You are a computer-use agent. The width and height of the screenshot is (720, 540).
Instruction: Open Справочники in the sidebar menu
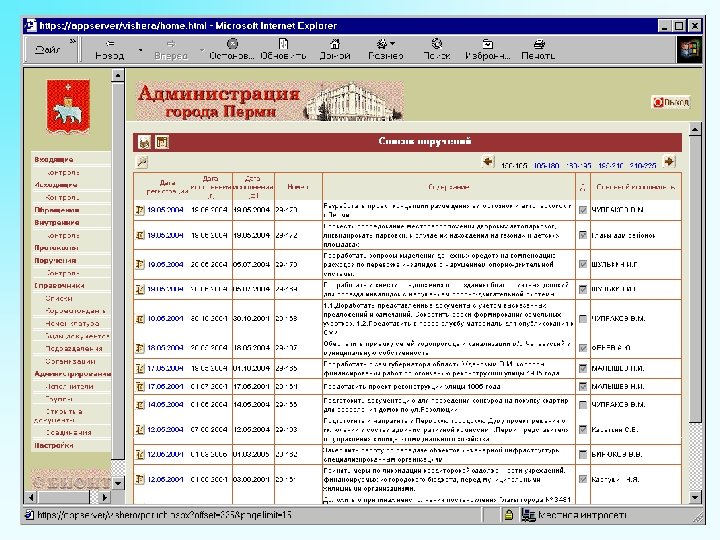(59, 285)
